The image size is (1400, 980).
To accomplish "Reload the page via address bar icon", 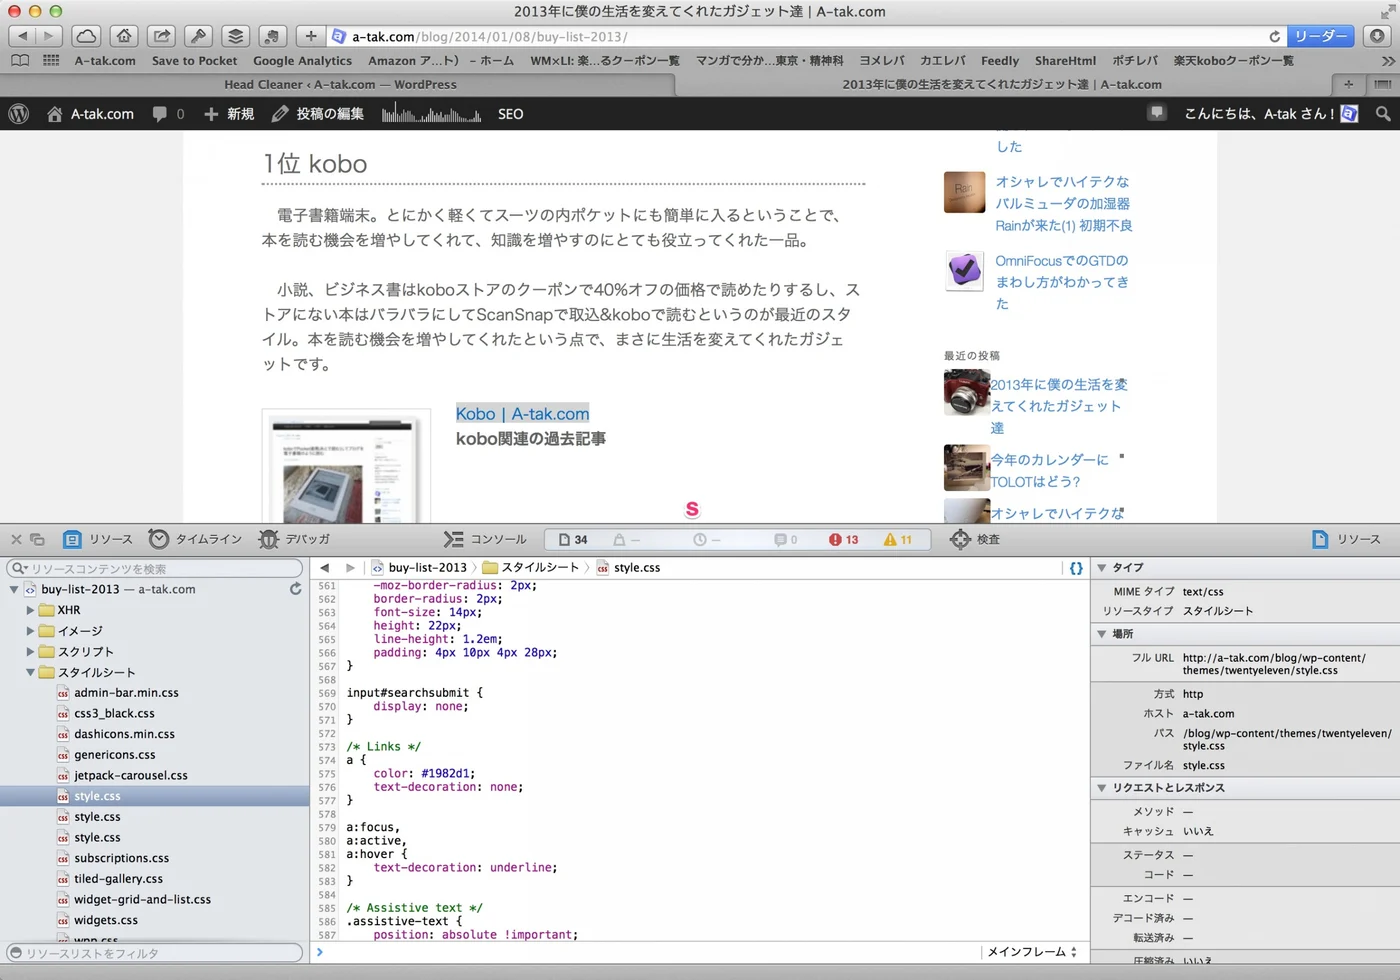I will click(1274, 36).
